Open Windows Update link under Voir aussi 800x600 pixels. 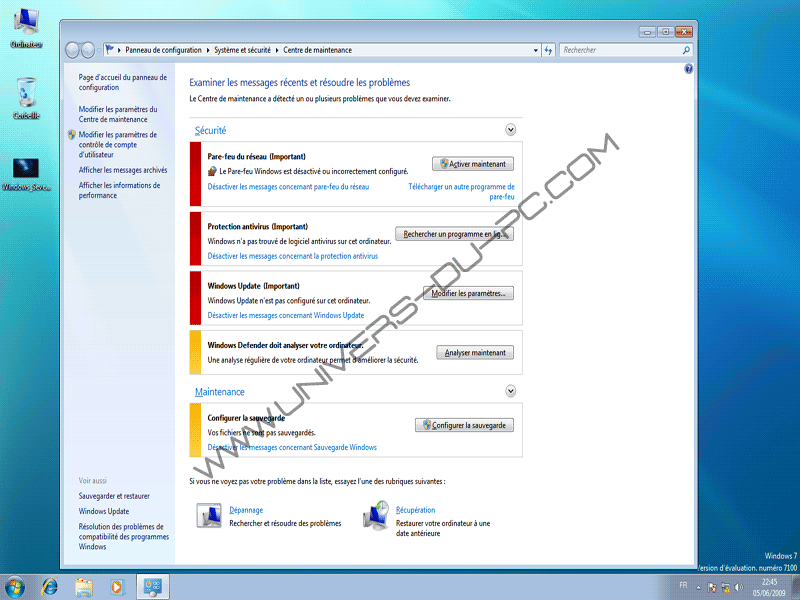click(104, 511)
